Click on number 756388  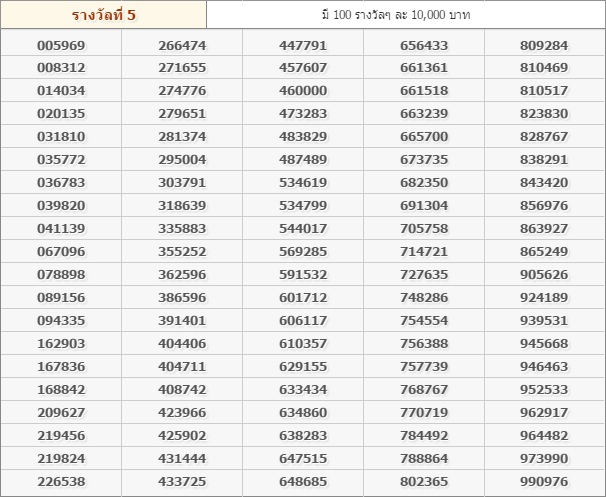tap(424, 344)
